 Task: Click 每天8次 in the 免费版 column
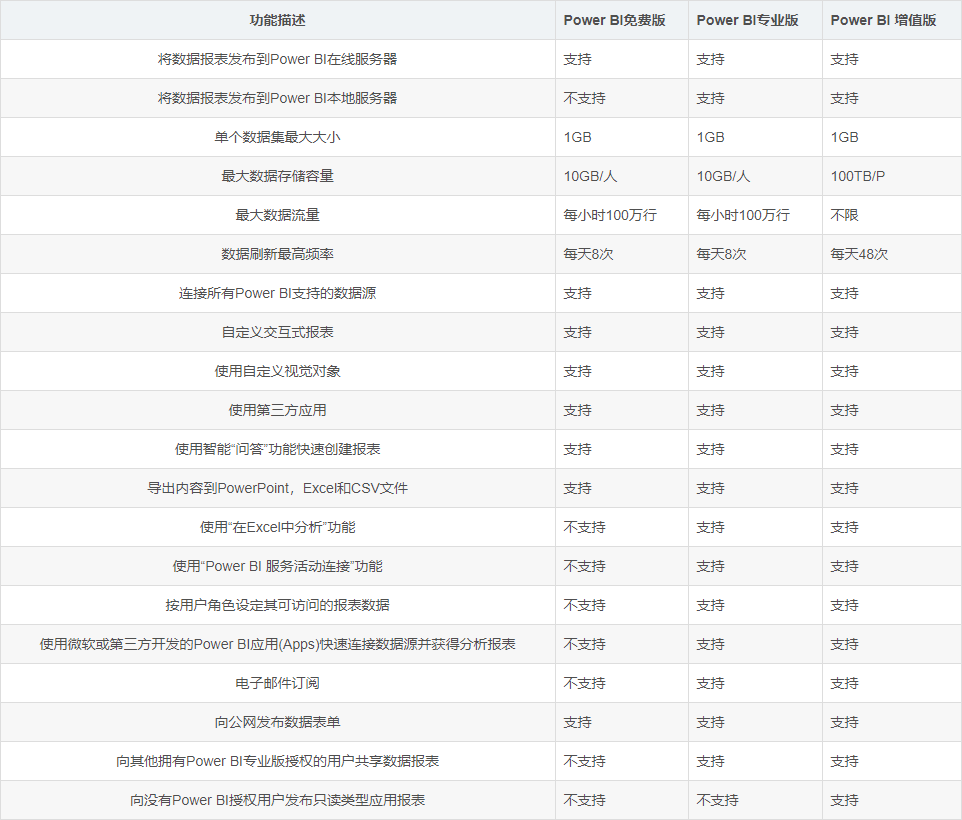point(588,254)
